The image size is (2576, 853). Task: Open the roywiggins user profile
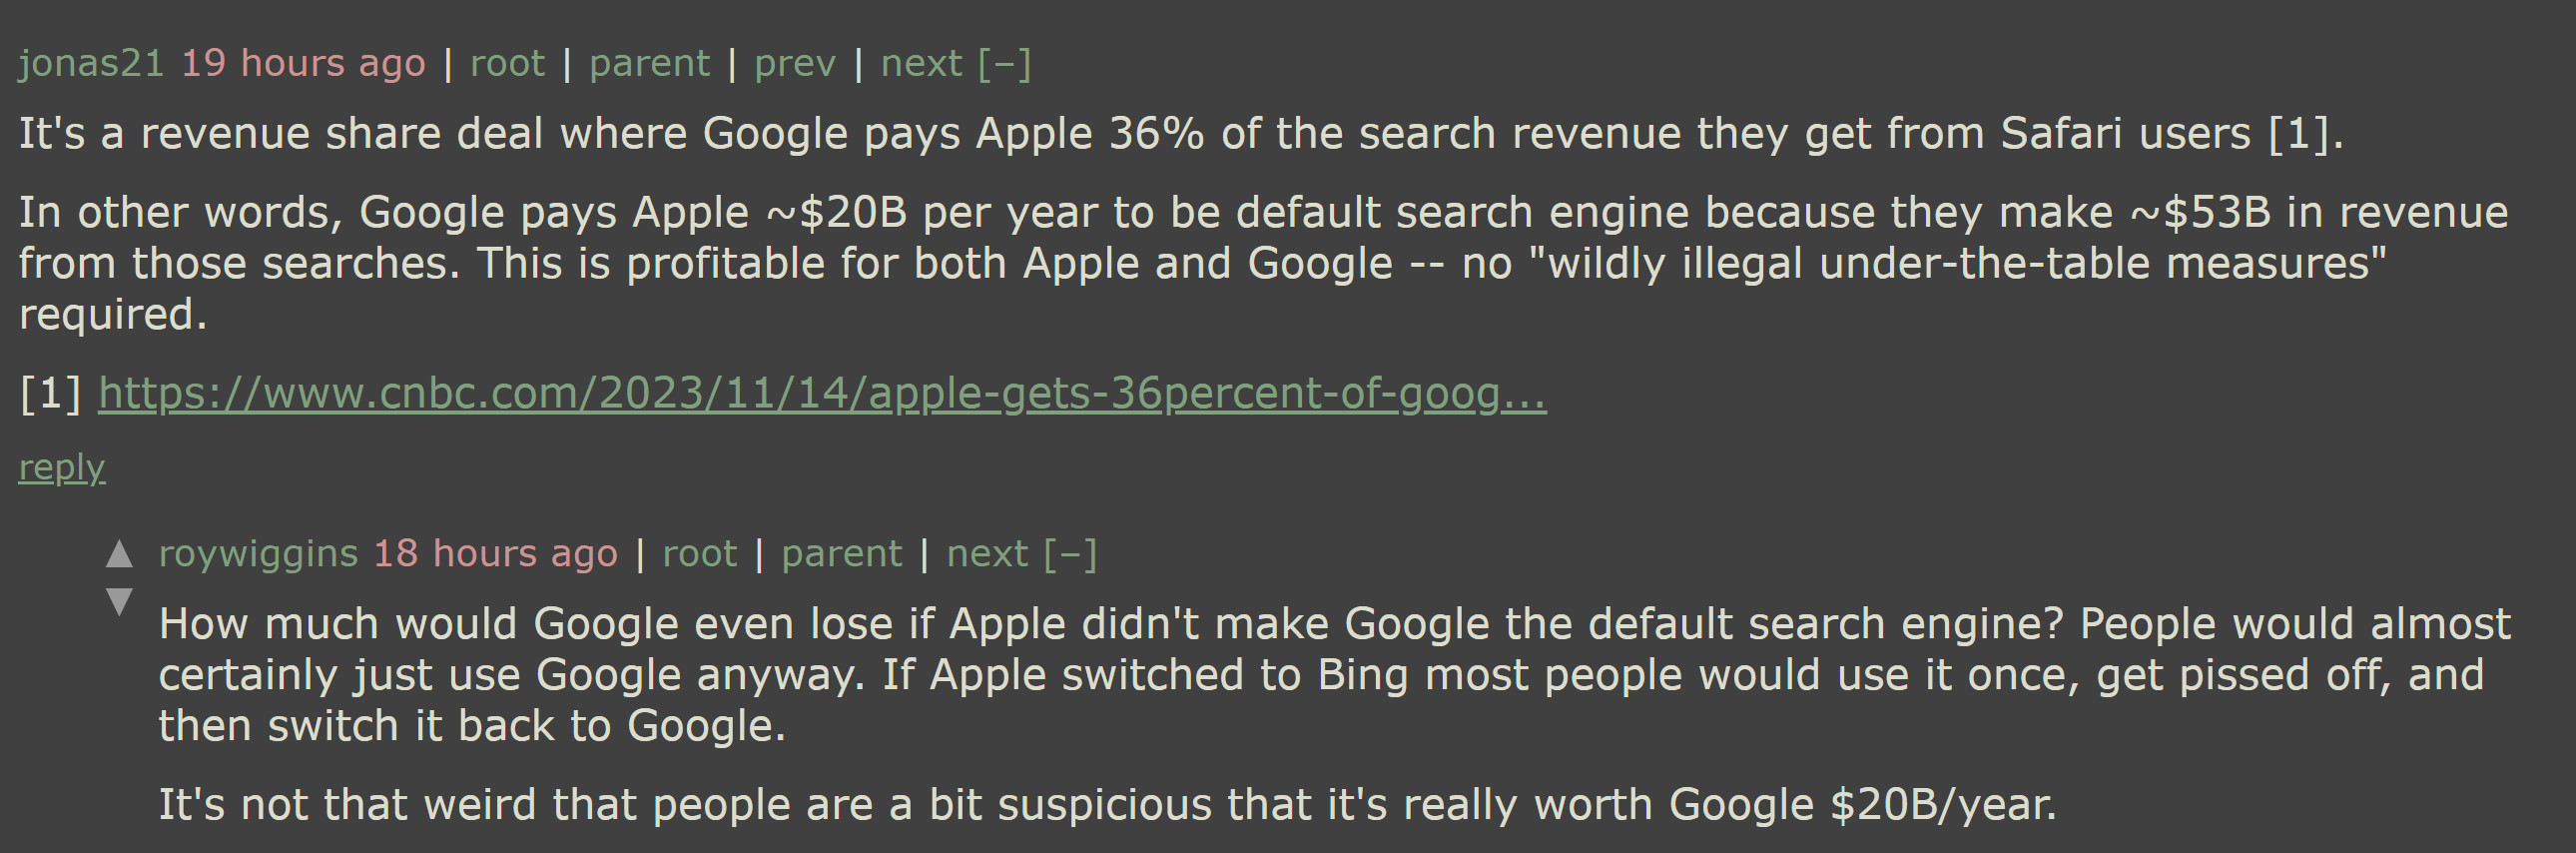(x=258, y=554)
